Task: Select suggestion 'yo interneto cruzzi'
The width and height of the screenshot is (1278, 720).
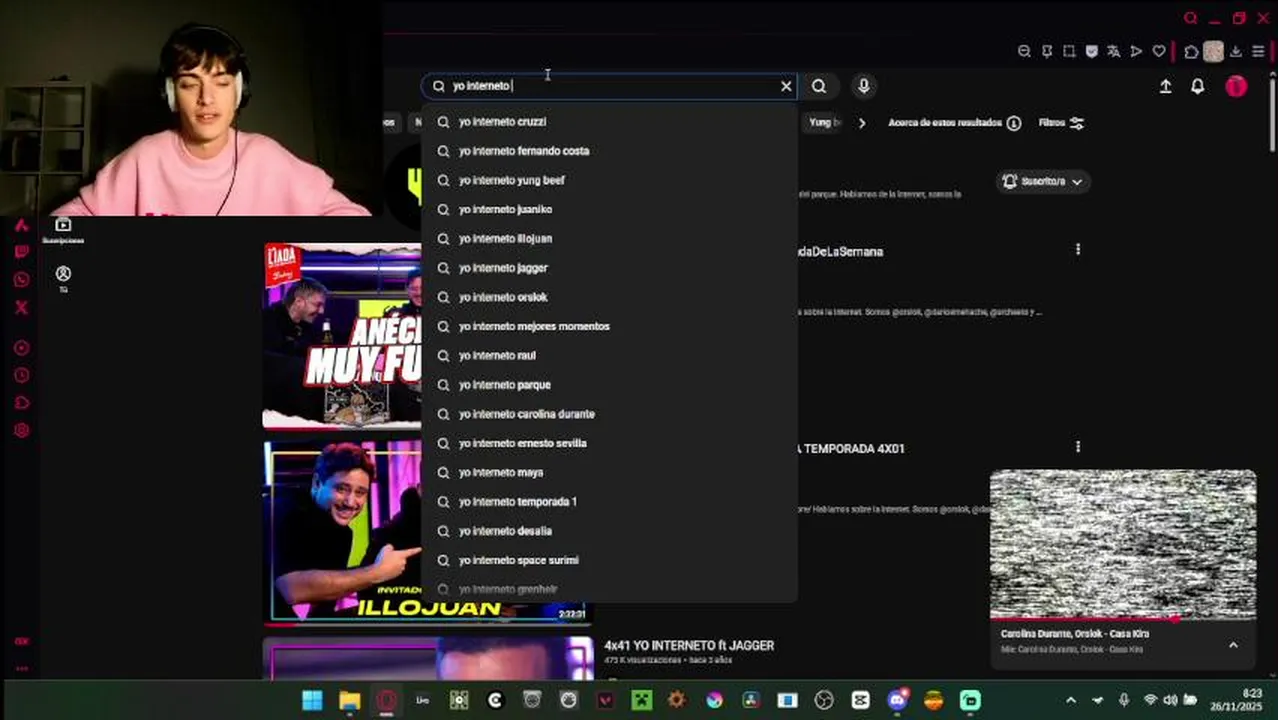Action: [x=609, y=122]
